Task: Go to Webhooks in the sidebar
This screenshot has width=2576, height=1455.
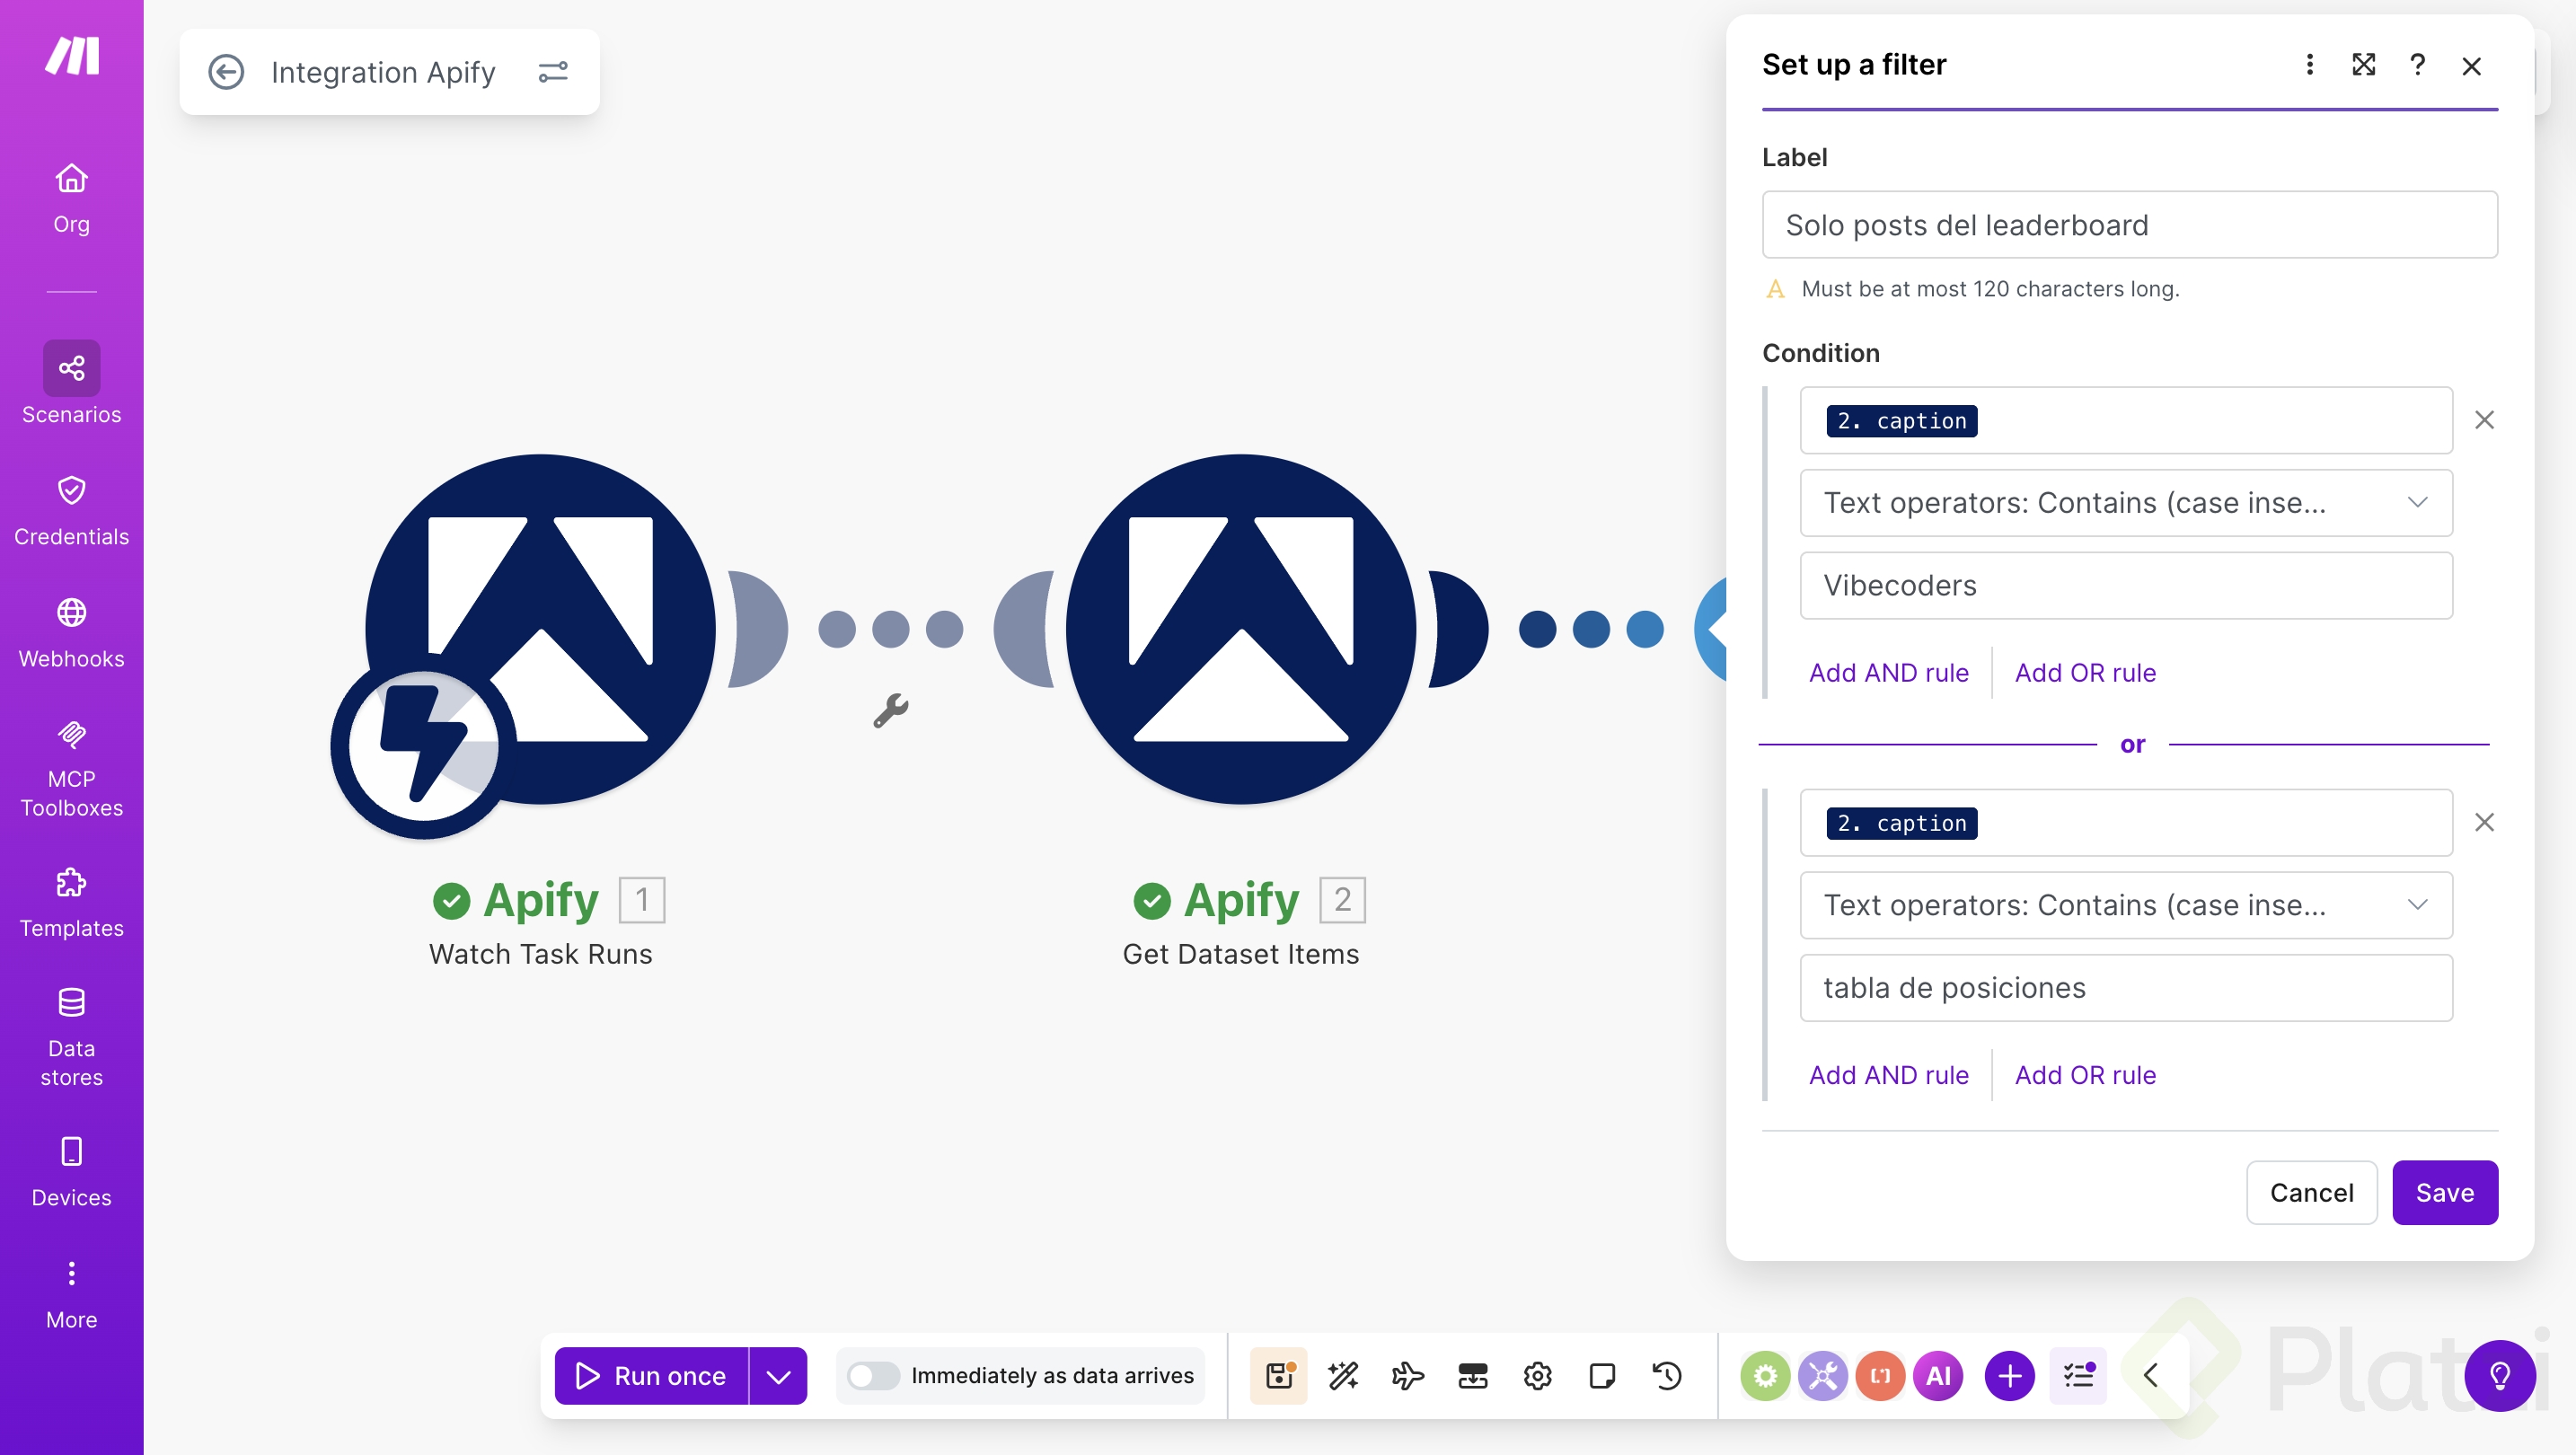Action: point(71,631)
